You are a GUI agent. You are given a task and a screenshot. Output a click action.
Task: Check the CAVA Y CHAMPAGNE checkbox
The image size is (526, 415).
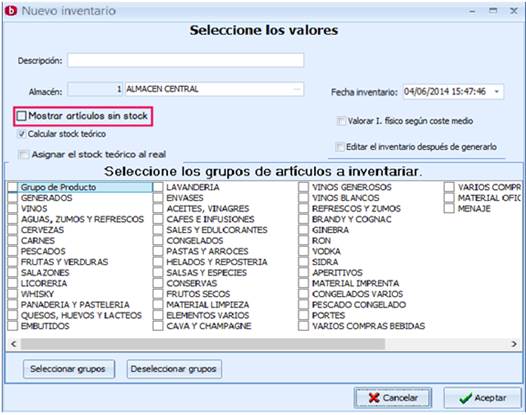click(x=158, y=326)
